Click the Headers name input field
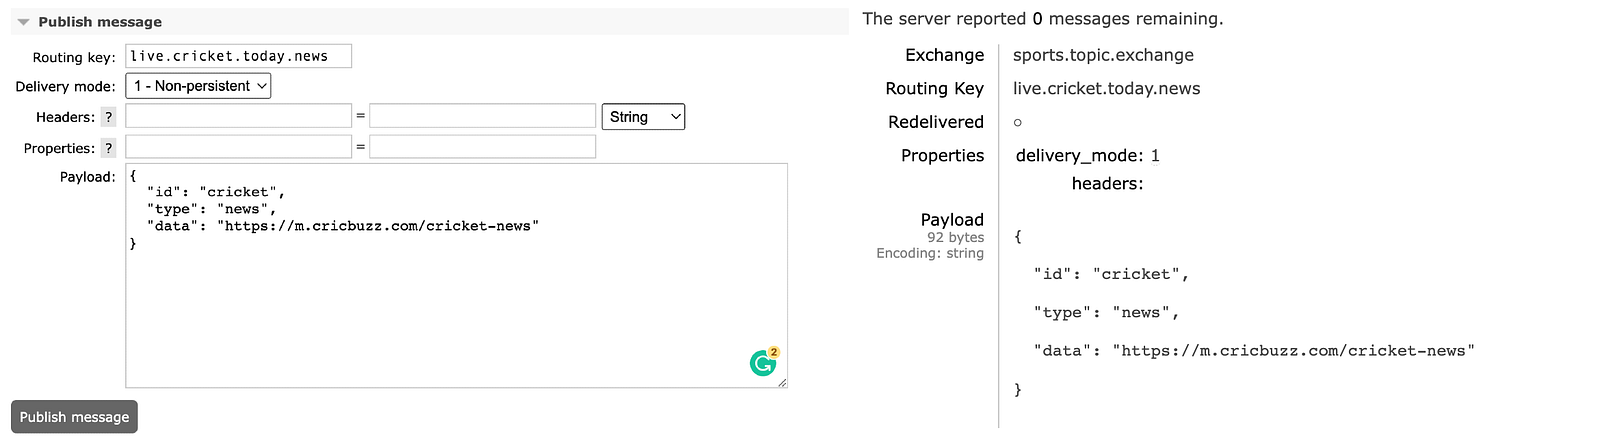1600x443 pixels. tap(238, 116)
